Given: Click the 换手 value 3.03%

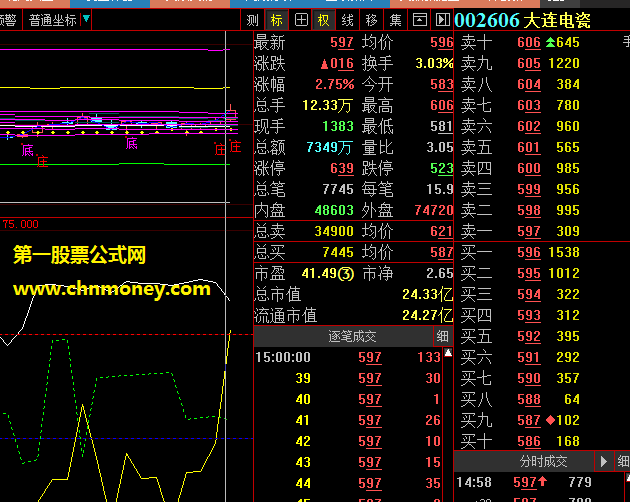Looking at the screenshot, I should (x=434, y=63).
